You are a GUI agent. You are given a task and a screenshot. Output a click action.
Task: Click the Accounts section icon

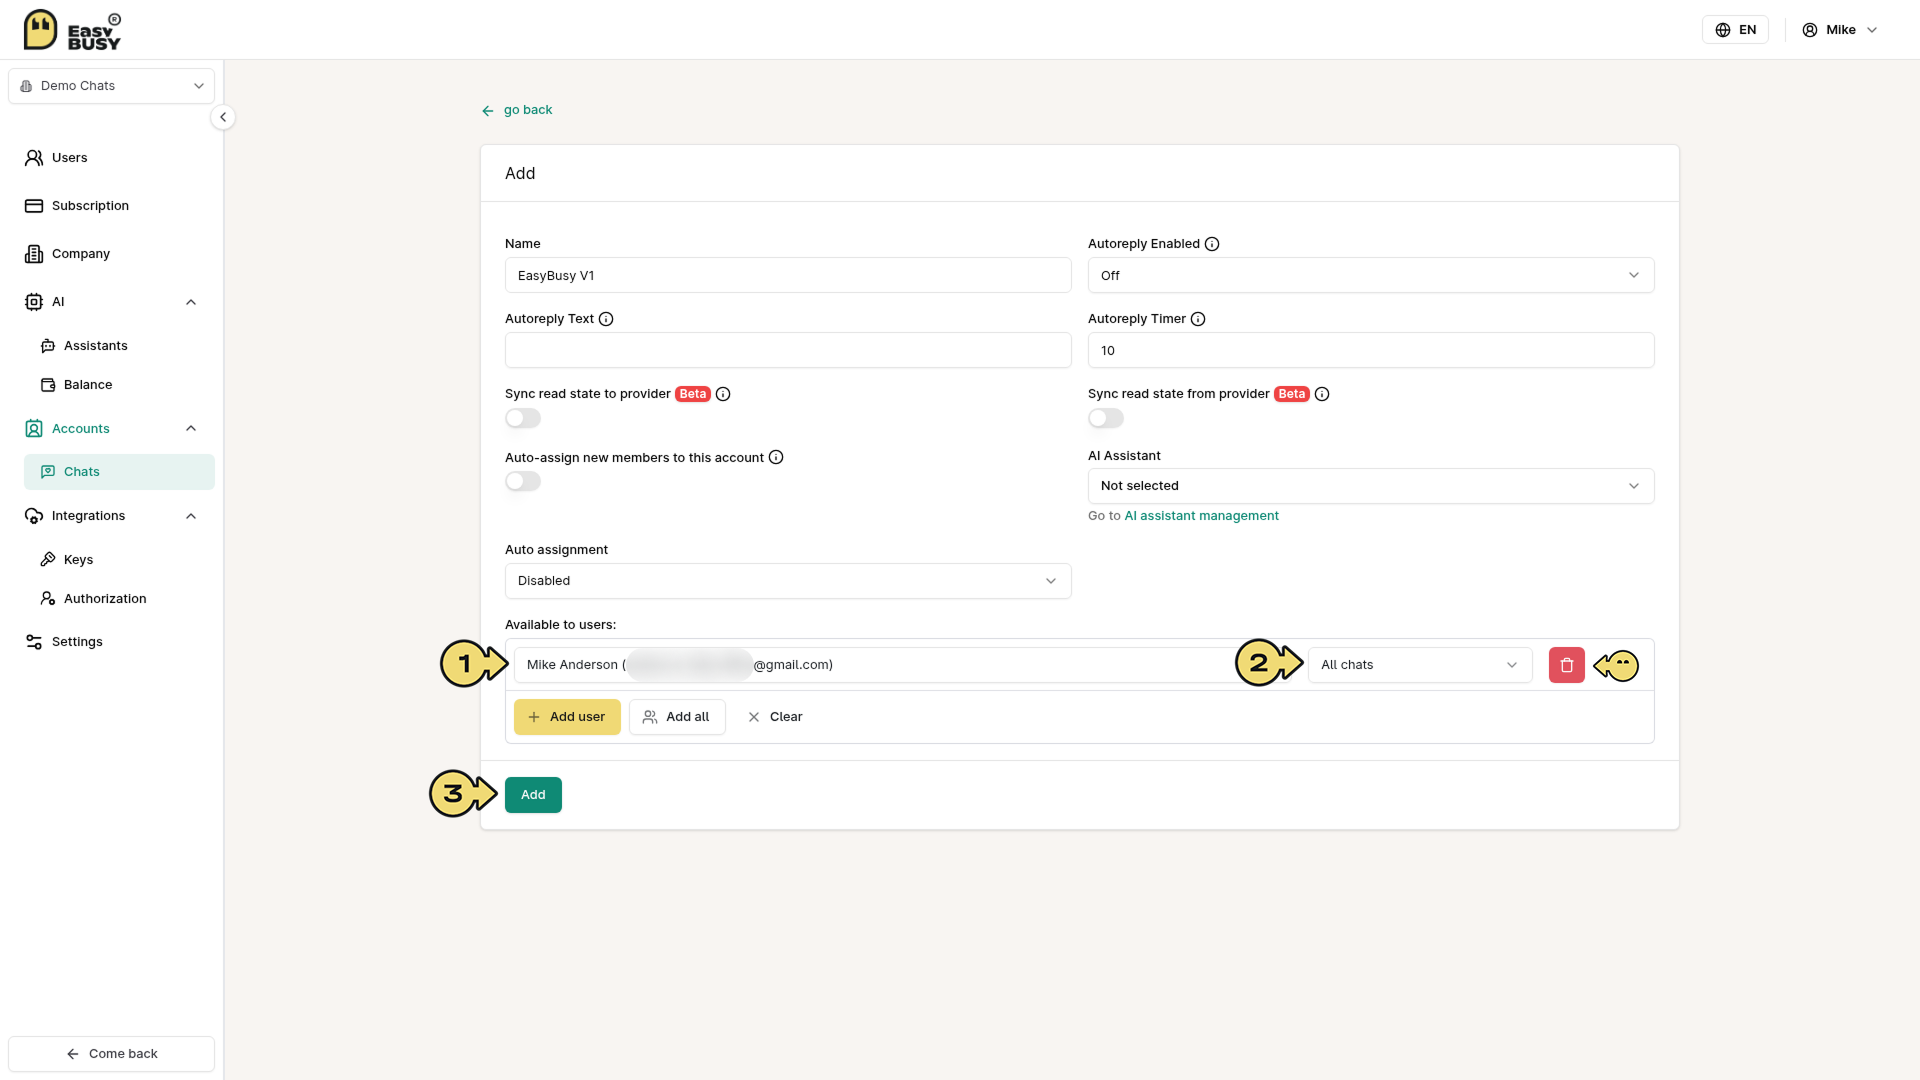[x=34, y=429]
